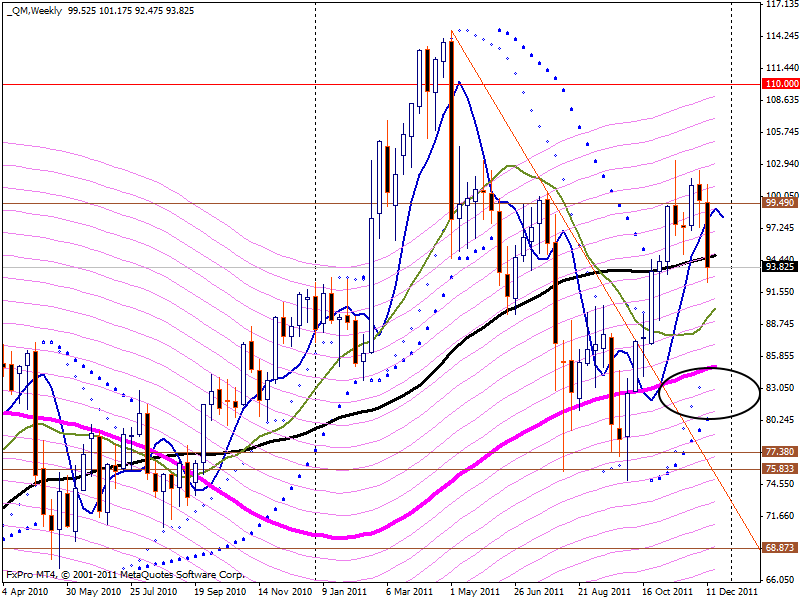Click the 97.245 price axis value
This screenshot has height=600, width=800.
pos(780,228)
